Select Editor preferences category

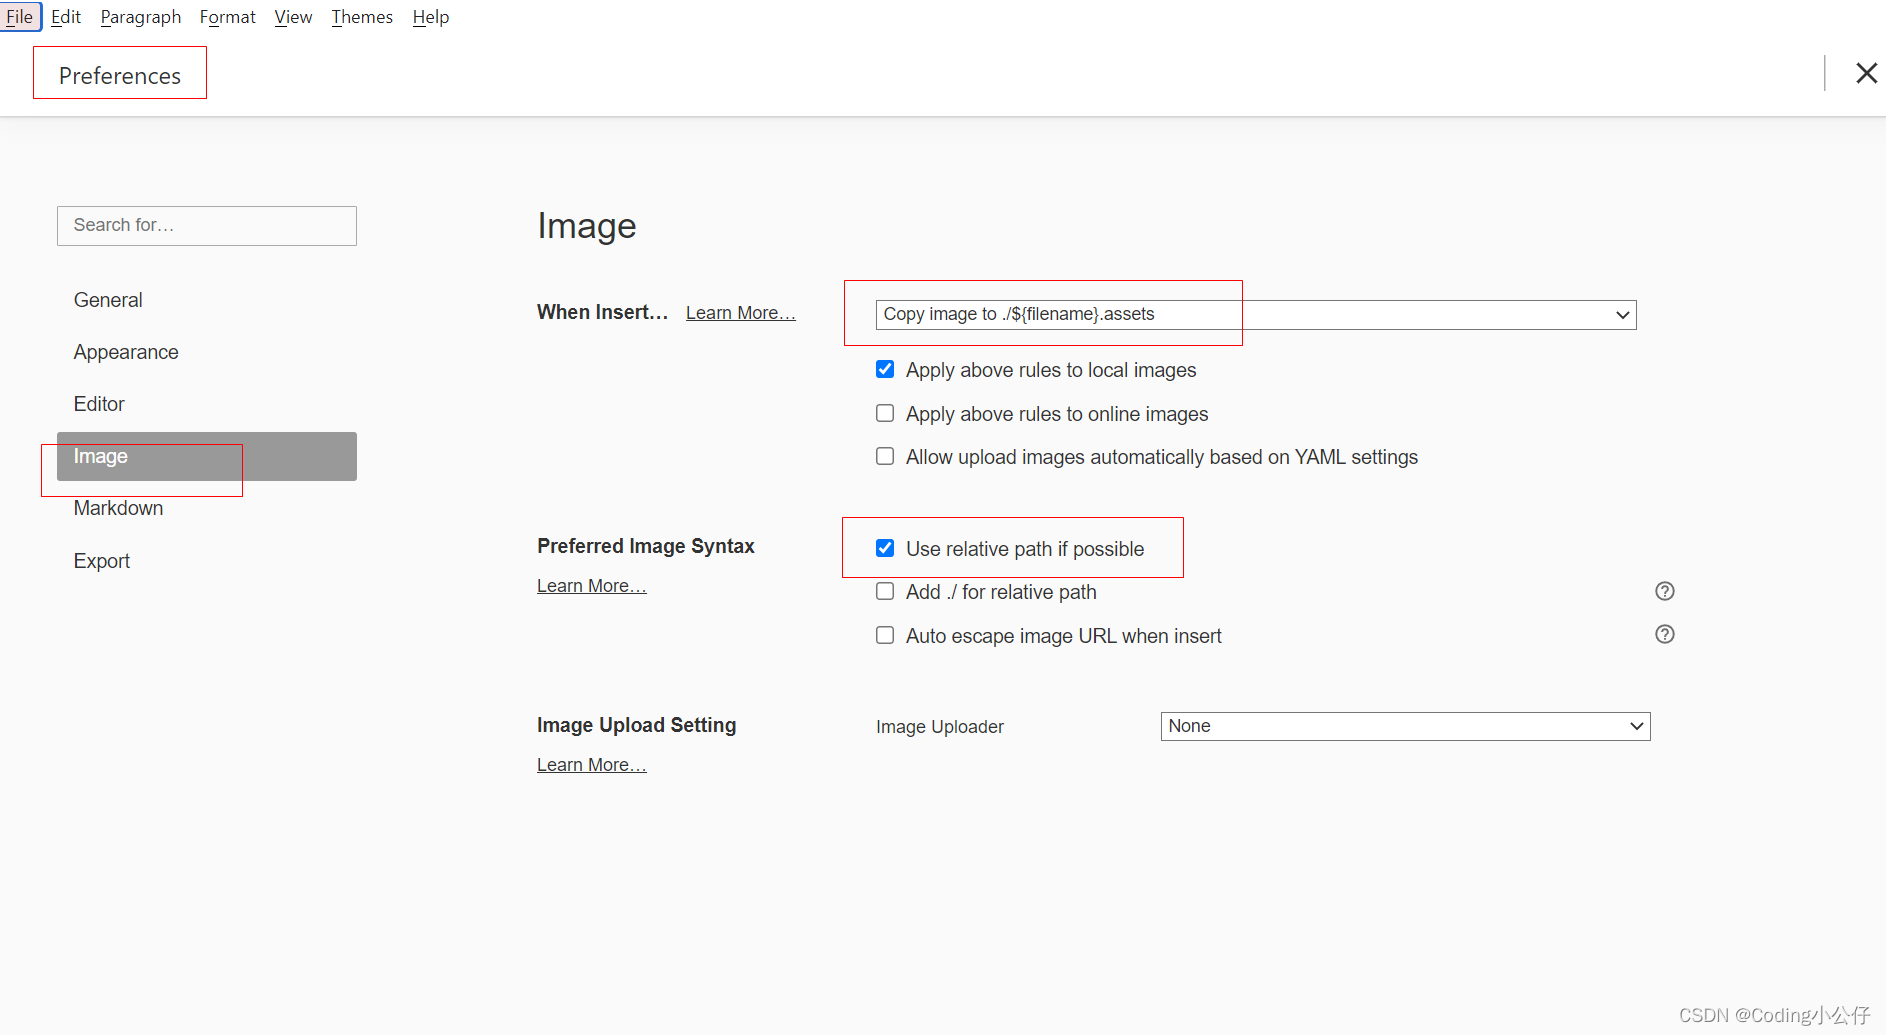207,404
